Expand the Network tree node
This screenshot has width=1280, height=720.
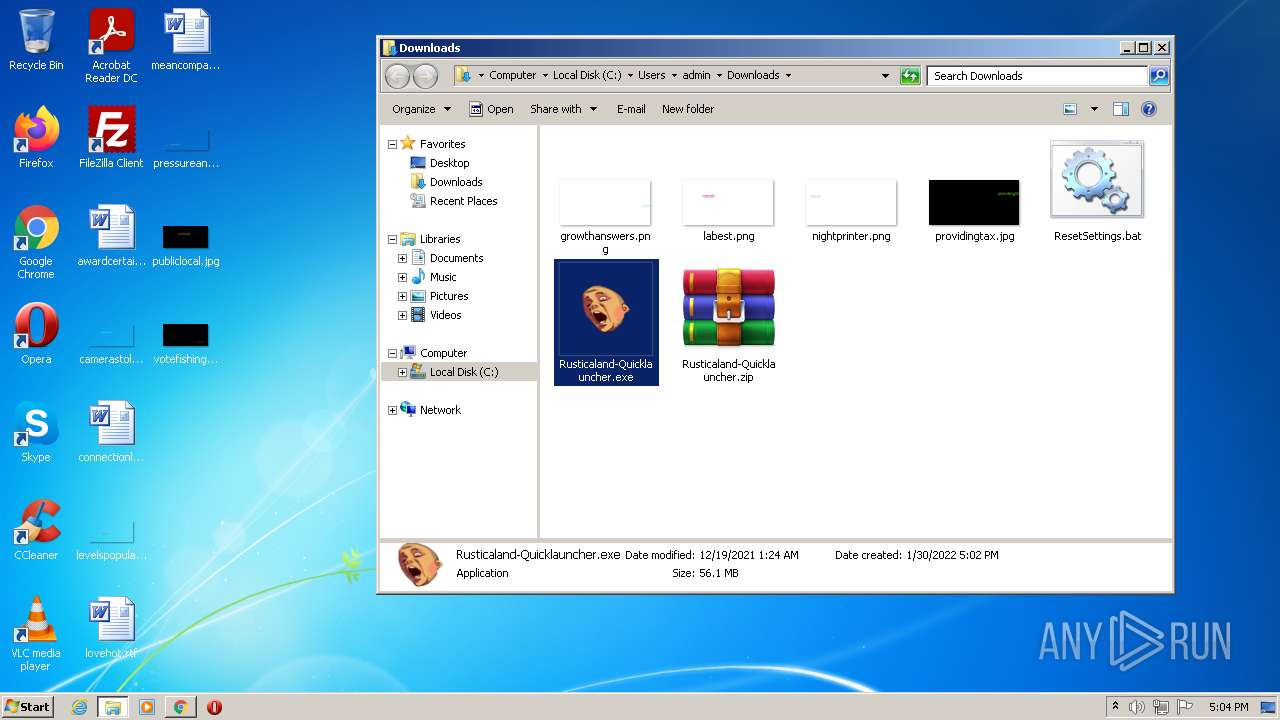point(392,410)
